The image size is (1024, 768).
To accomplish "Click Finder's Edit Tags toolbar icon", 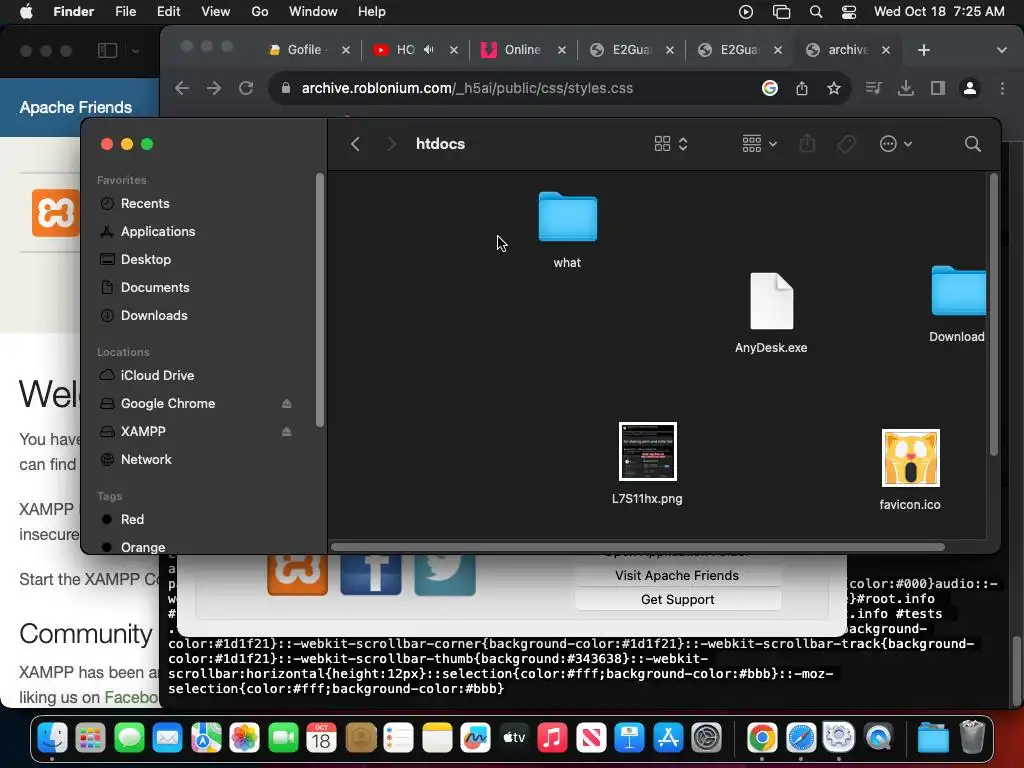I will pos(846,144).
